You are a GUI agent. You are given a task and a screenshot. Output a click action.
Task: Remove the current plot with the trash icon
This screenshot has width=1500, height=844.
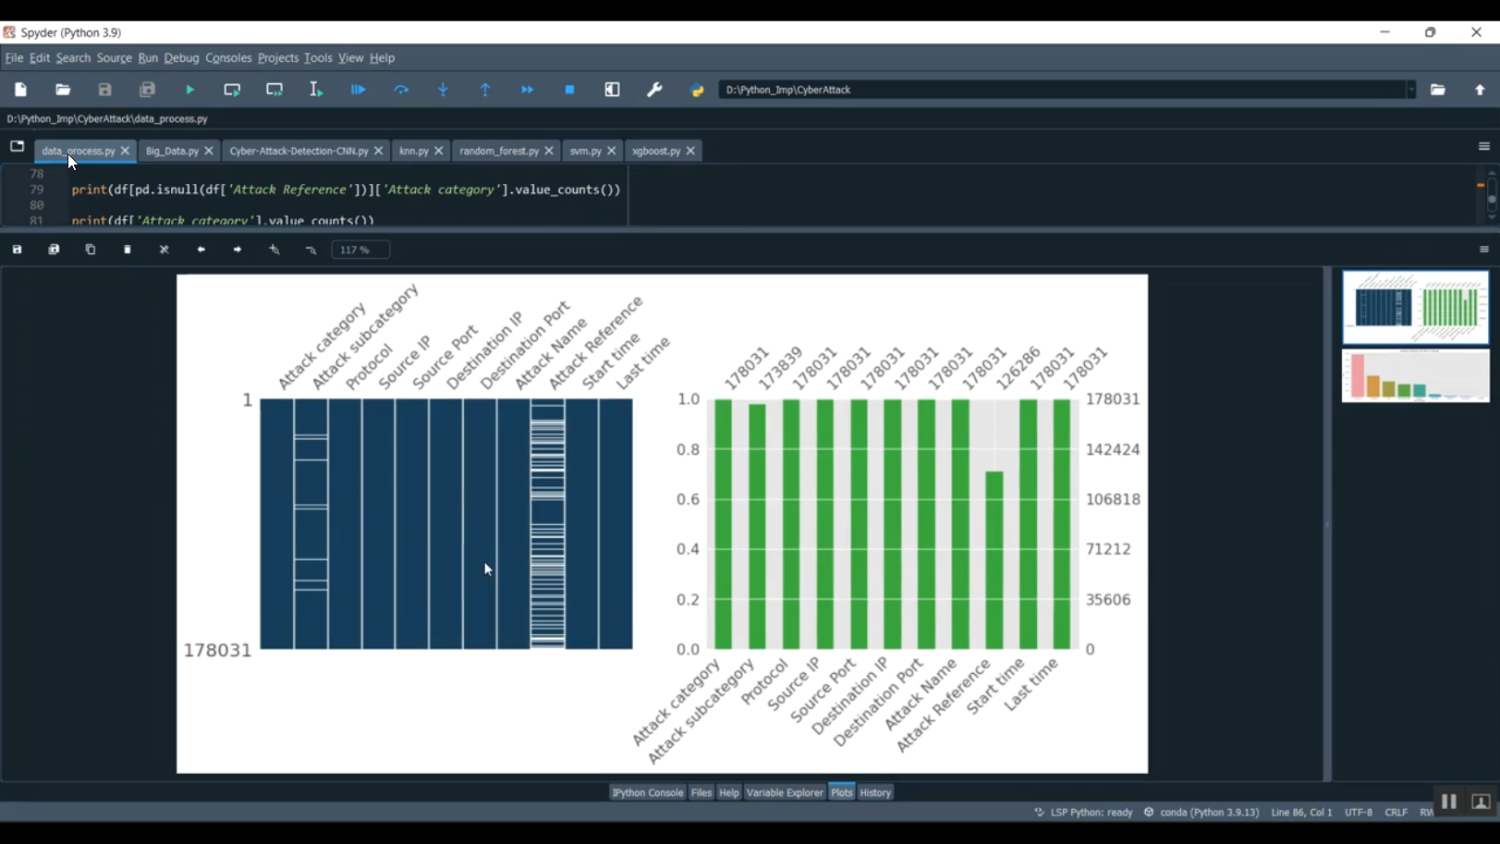(x=128, y=250)
